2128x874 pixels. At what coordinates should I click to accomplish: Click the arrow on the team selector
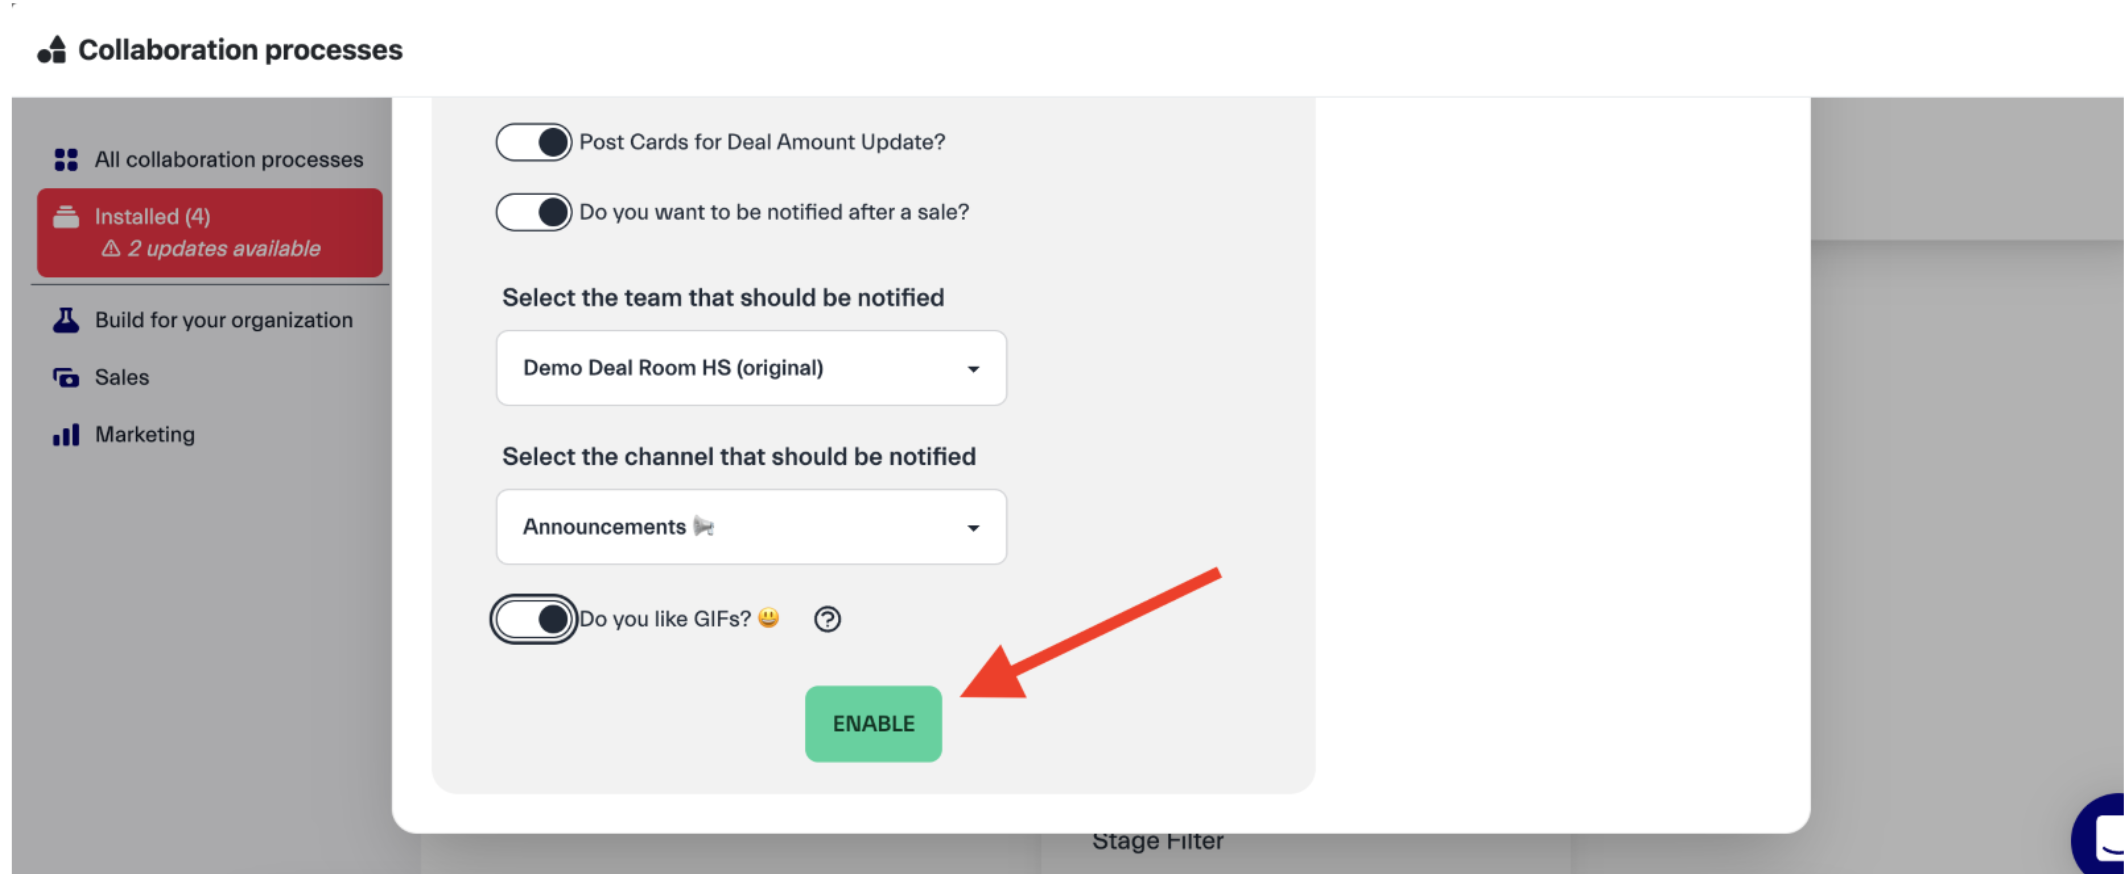(973, 369)
